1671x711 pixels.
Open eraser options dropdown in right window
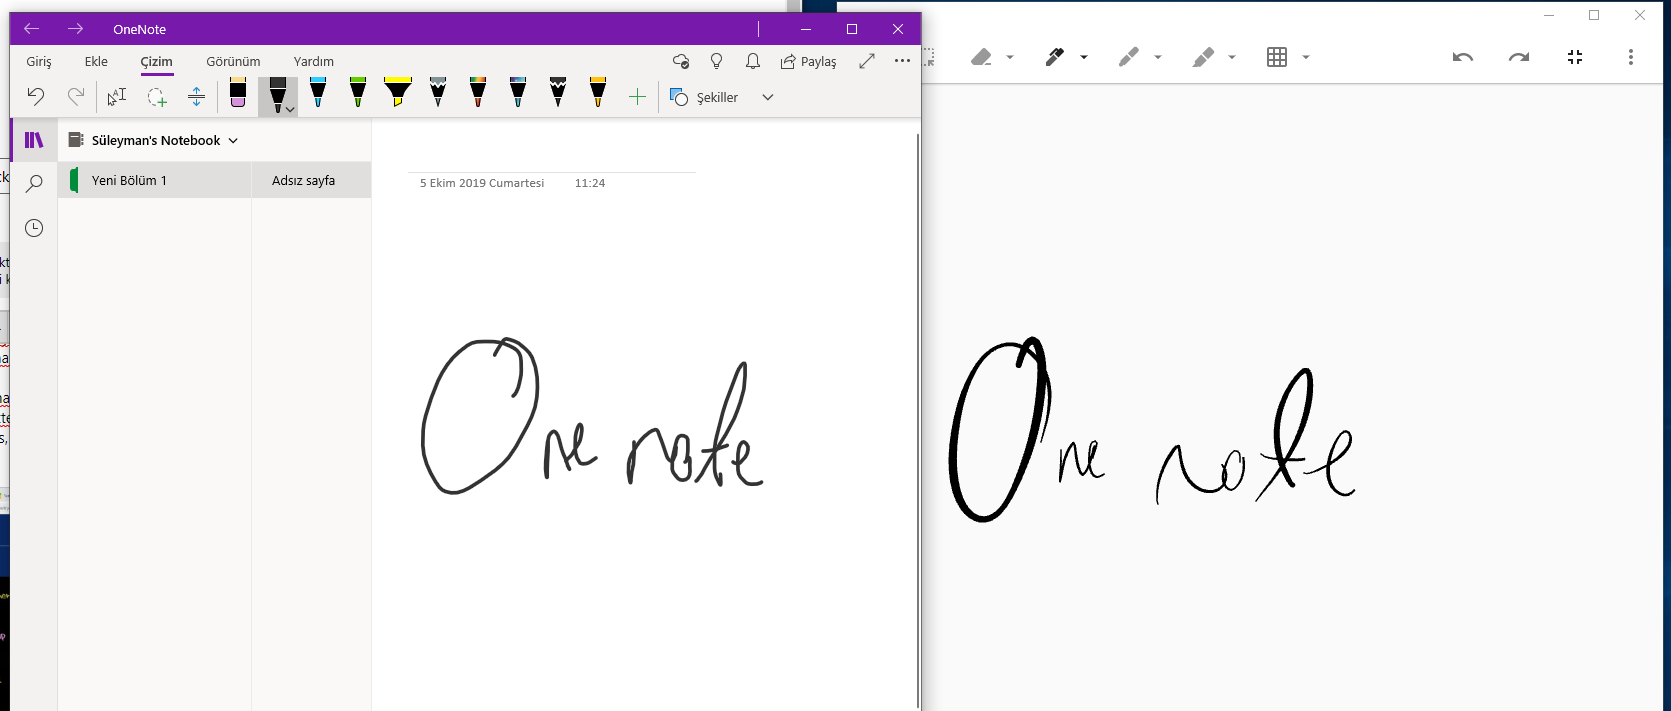(1010, 57)
